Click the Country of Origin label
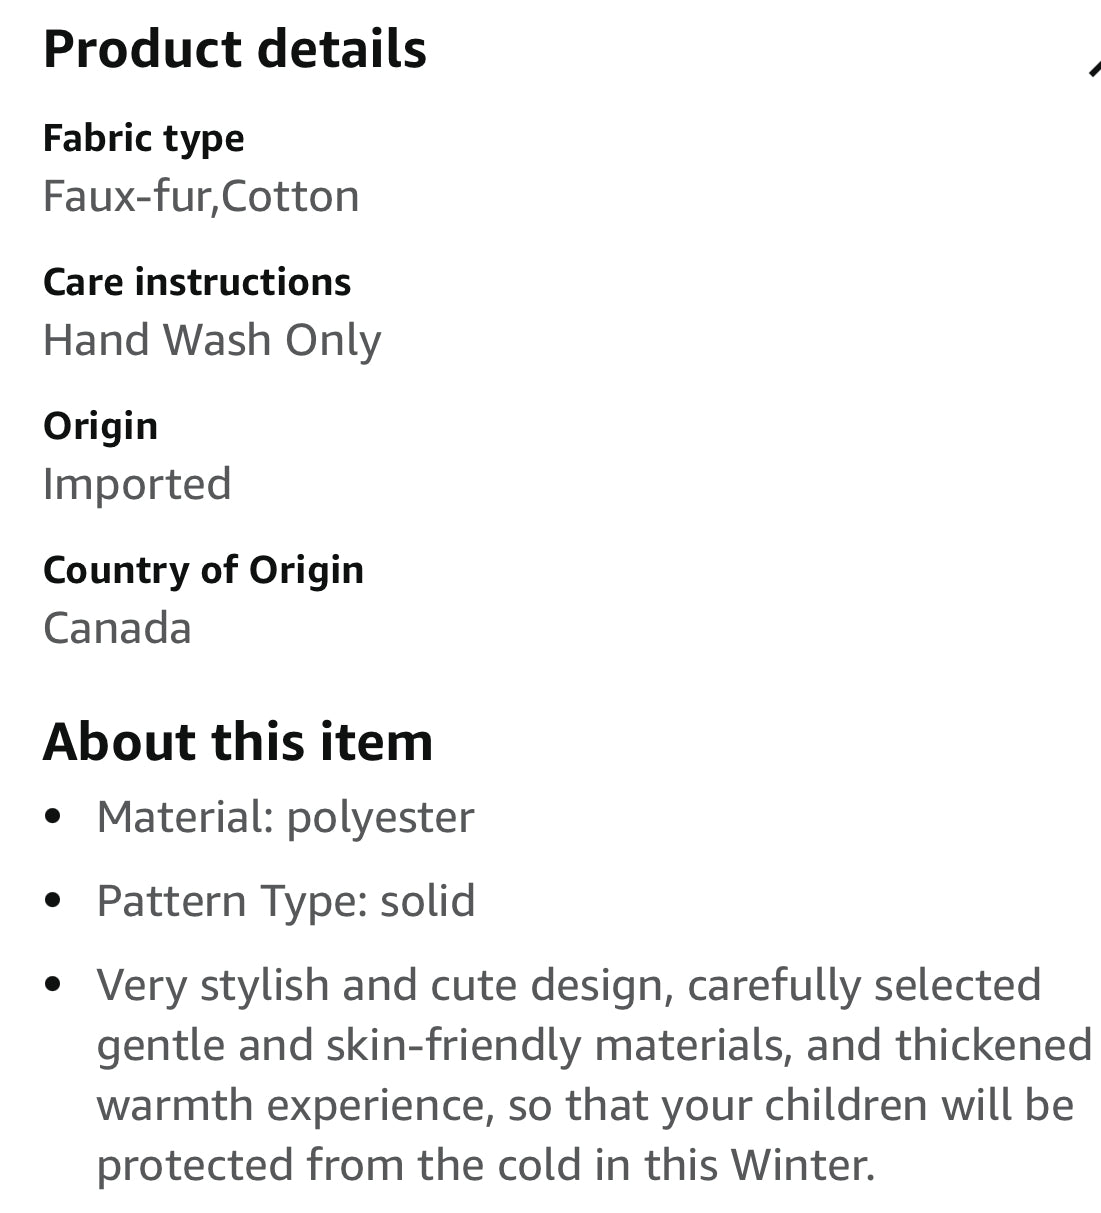1101x1213 pixels. coord(203,570)
